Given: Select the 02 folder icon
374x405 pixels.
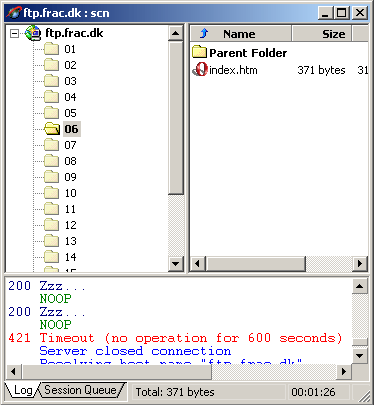Looking at the screenshot, I should pyautogui.click(x=51, y=65).
